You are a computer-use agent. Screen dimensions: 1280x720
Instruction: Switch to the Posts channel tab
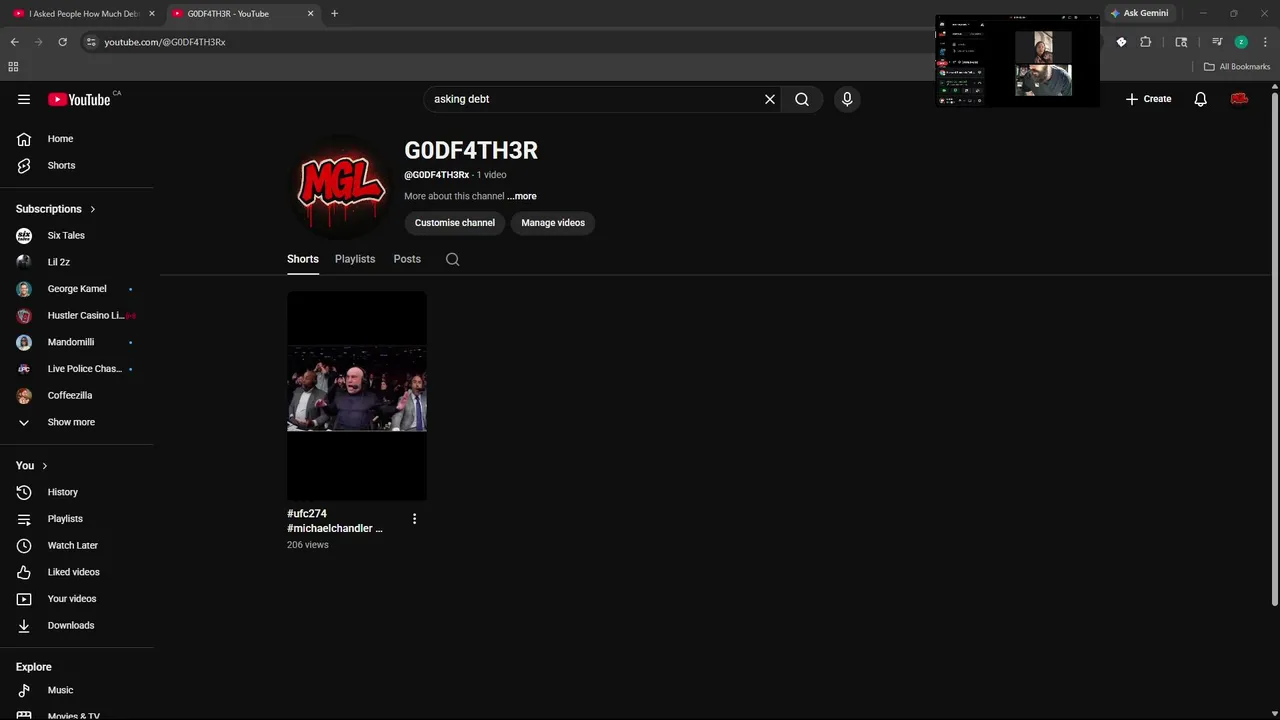(x=407, y=259)
